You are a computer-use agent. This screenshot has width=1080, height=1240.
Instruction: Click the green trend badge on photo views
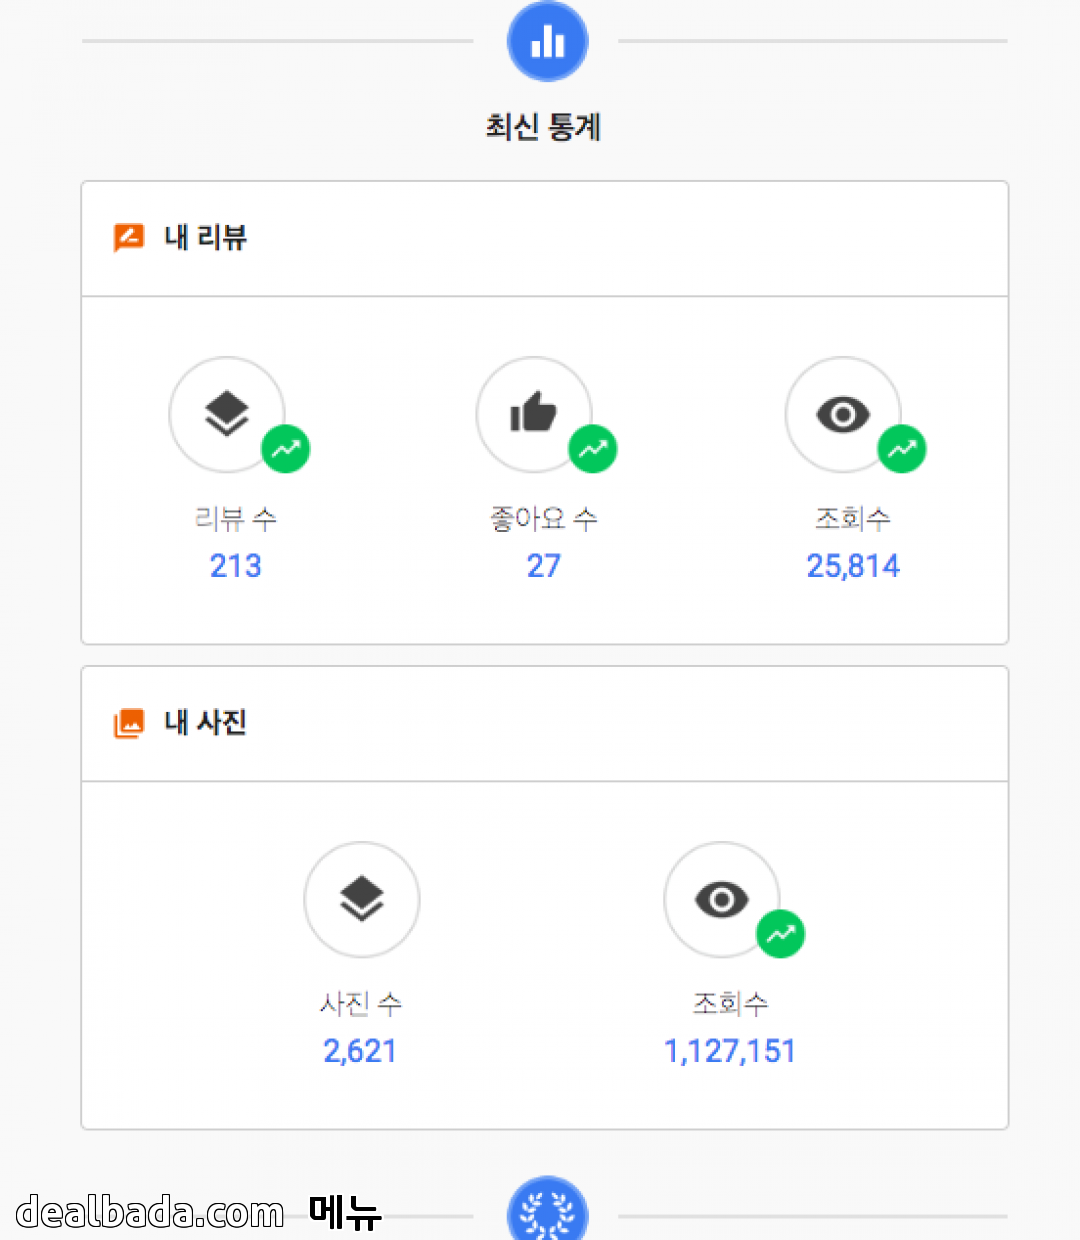click(x=781, y=935)
